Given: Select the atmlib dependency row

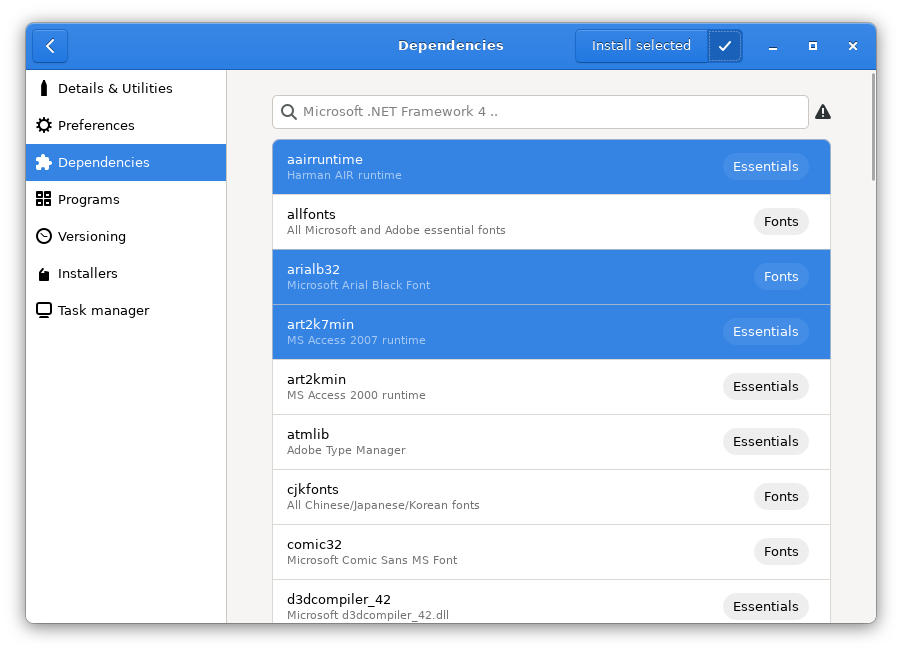Looking at the screenshot, I should click(x=551, y=442).
